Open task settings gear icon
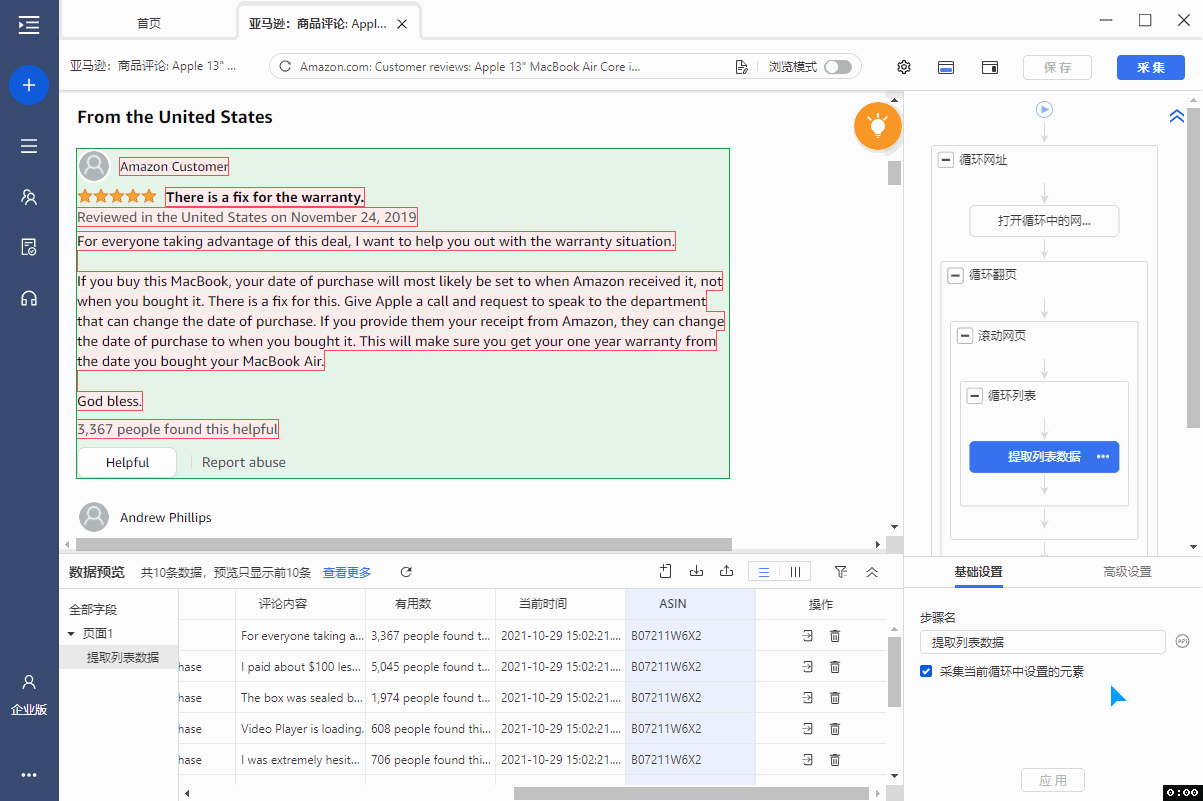This screenshot has width=1203, height=801. 904,67
